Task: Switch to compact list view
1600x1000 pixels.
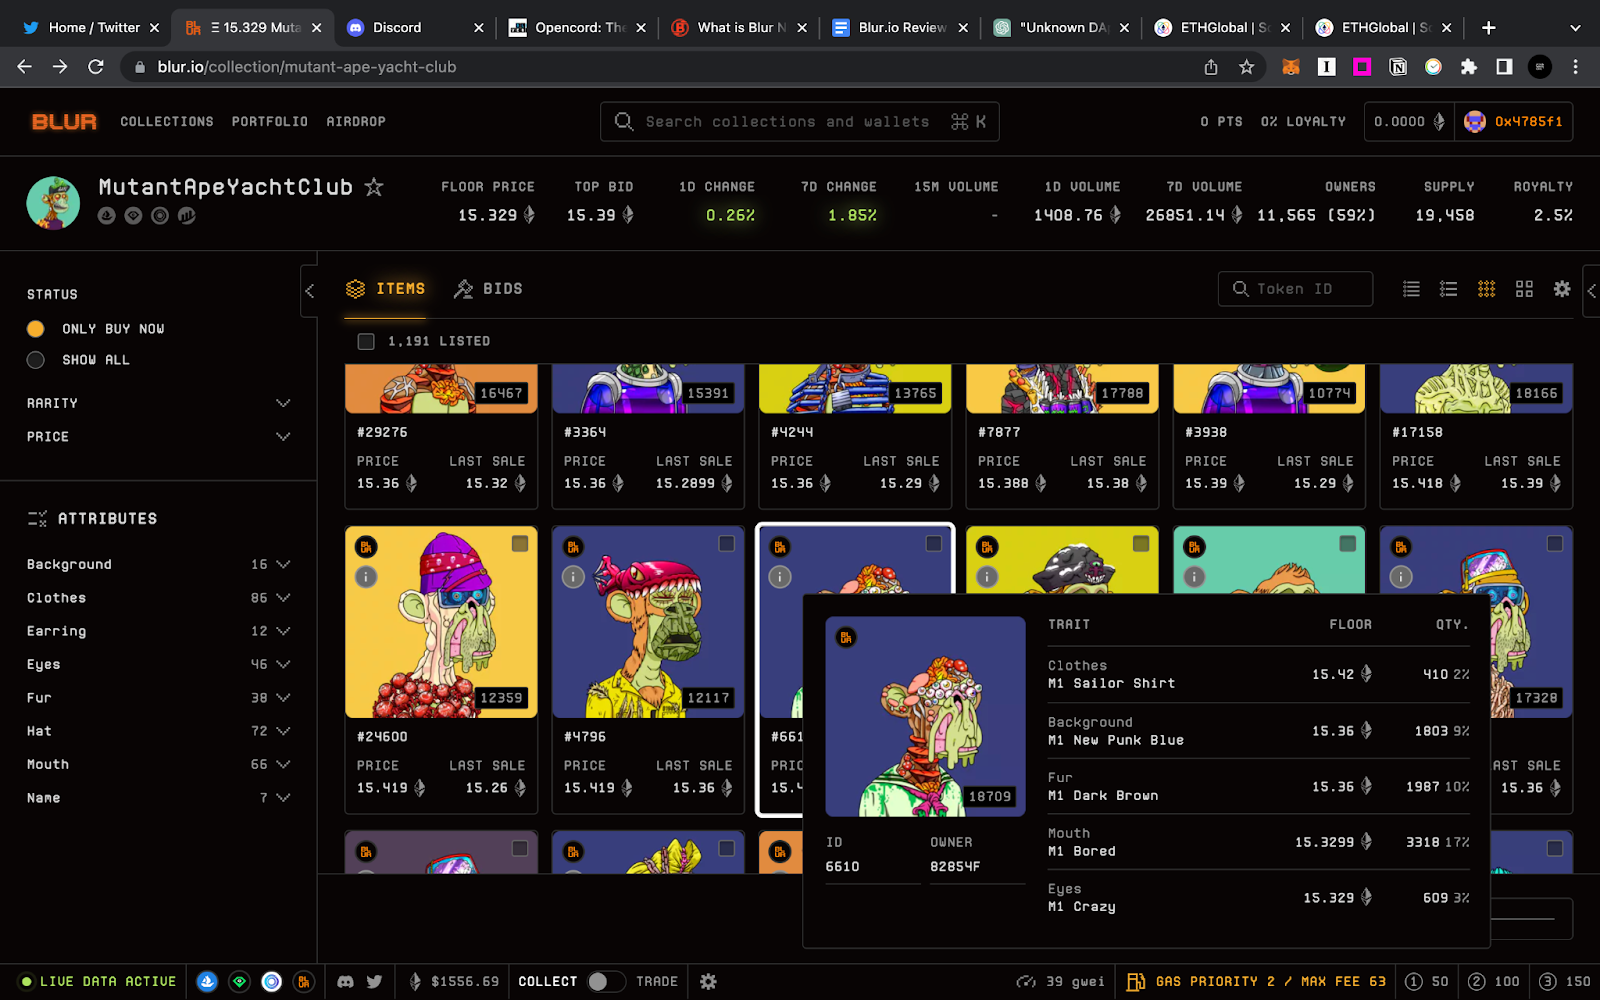Action: pyautogui.click(x=1411, y=289)
